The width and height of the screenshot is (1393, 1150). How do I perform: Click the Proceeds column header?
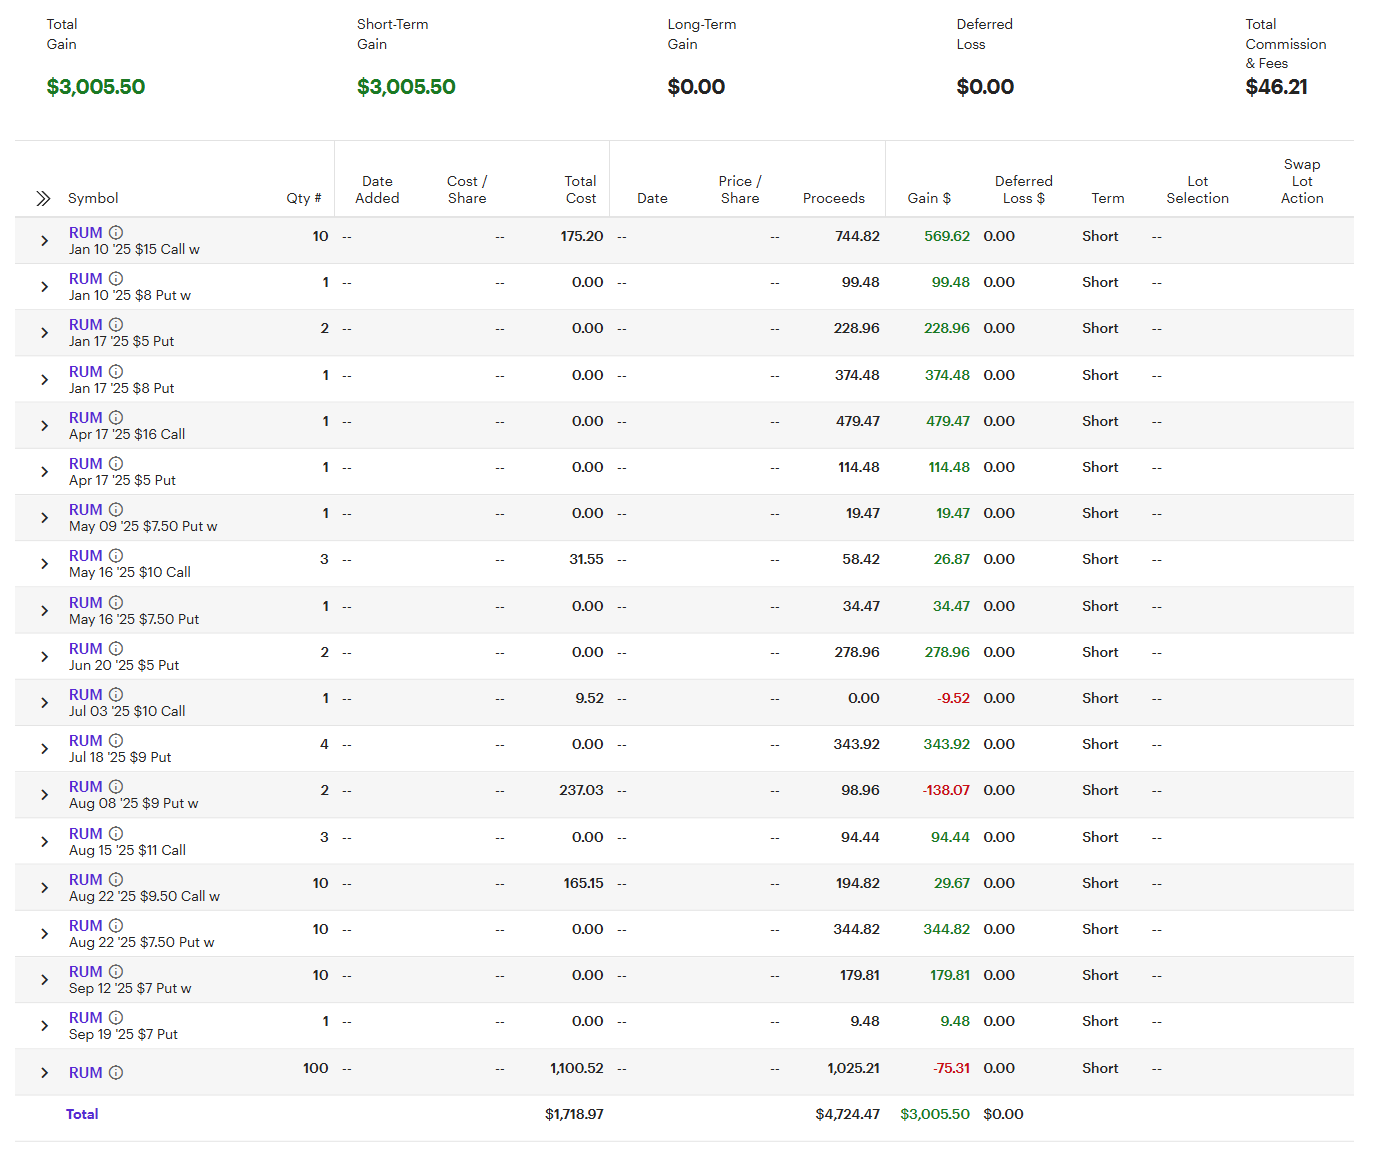pyautogui.click(x=833, y=199)
